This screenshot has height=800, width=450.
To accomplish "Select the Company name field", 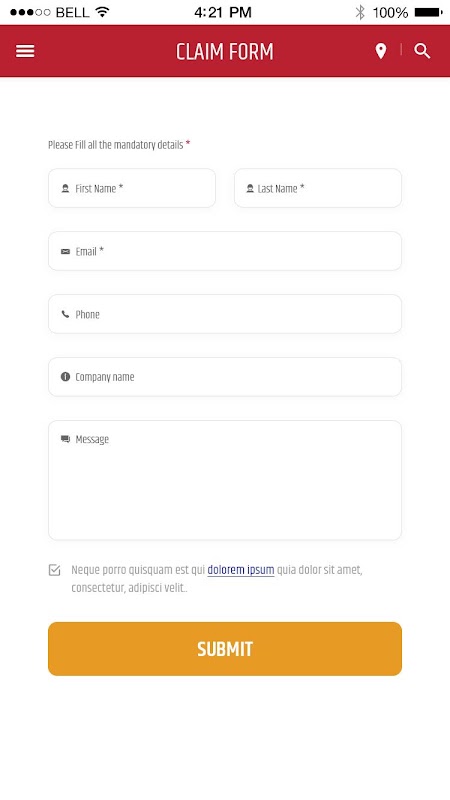I will 225,377.
